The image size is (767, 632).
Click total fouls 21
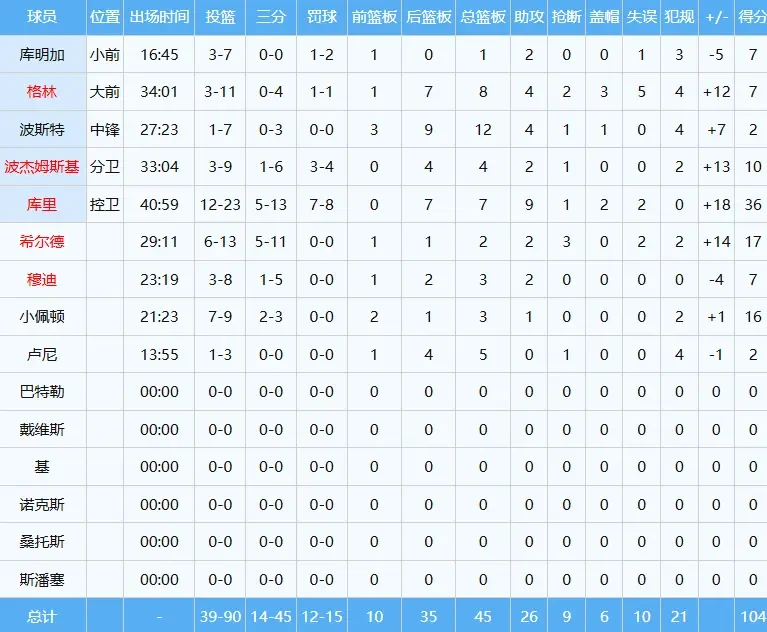tap(679, 617)
